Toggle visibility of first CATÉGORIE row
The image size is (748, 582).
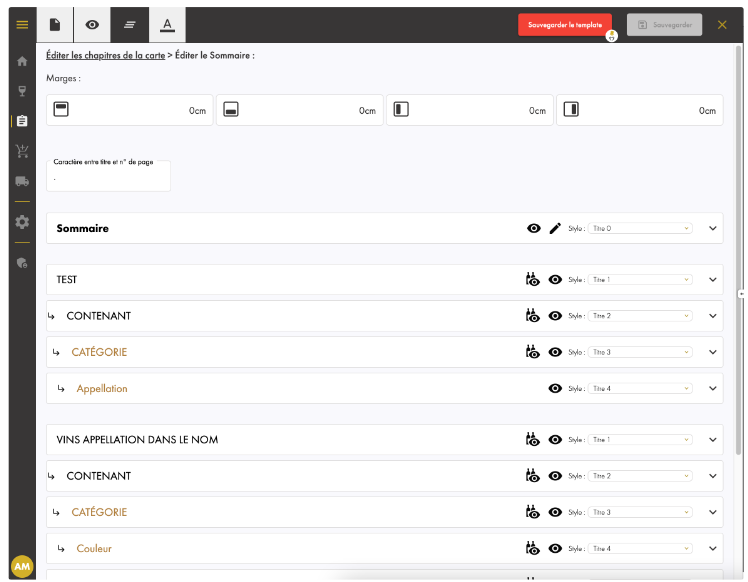[x=555, y=352]
